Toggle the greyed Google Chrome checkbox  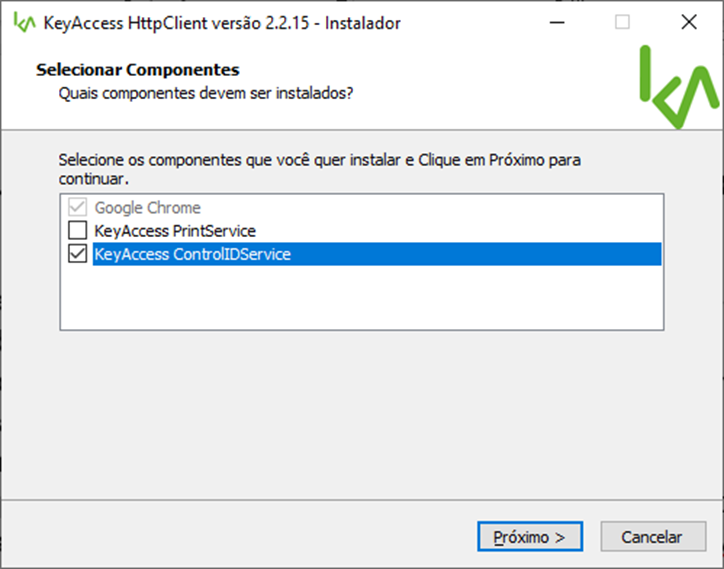[77, 207]
